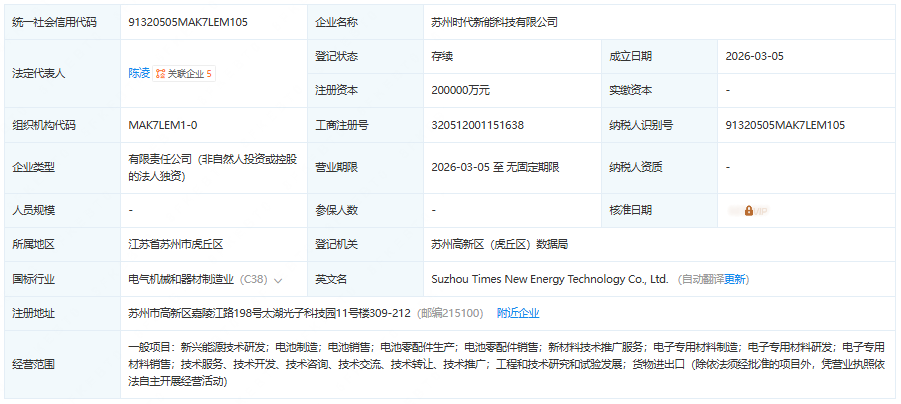Click the industry 电气机械和器材制造业
The width and height of the screenshot is (901, 404).
182,279
